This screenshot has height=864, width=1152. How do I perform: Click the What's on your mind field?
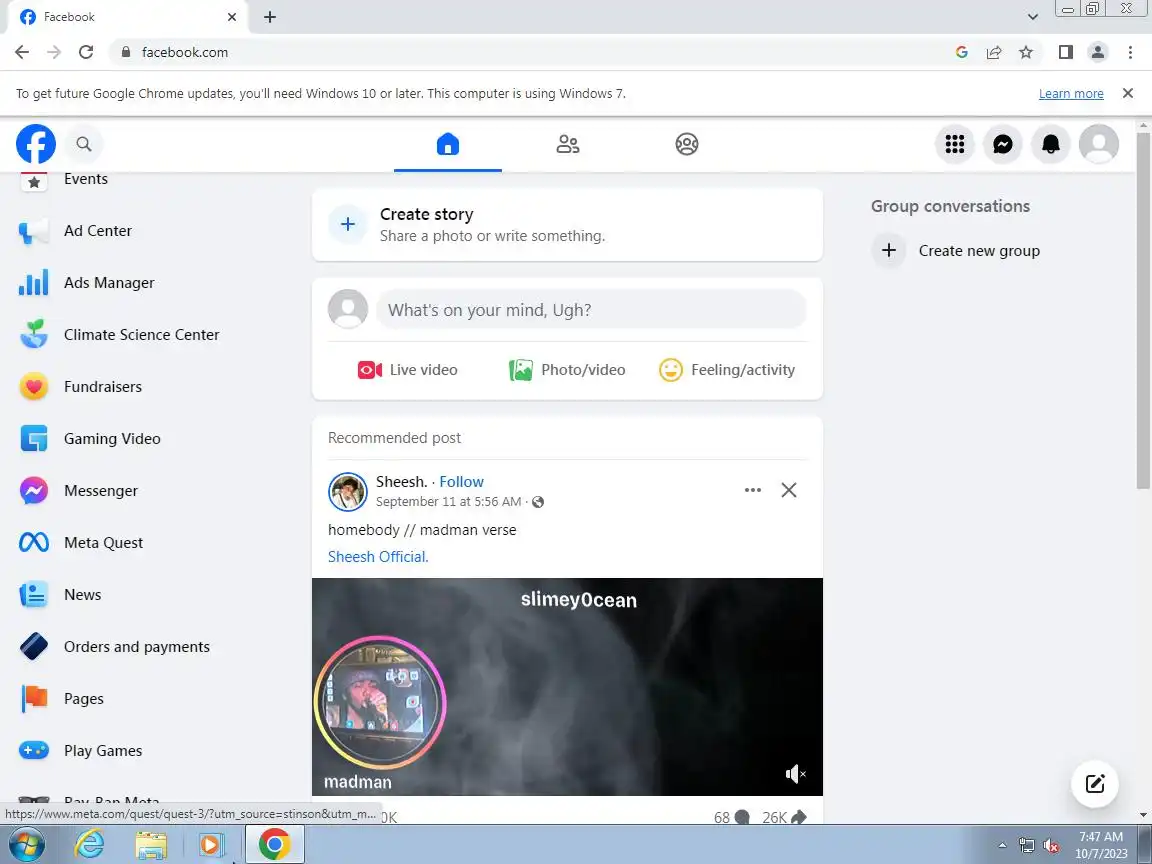591,309
